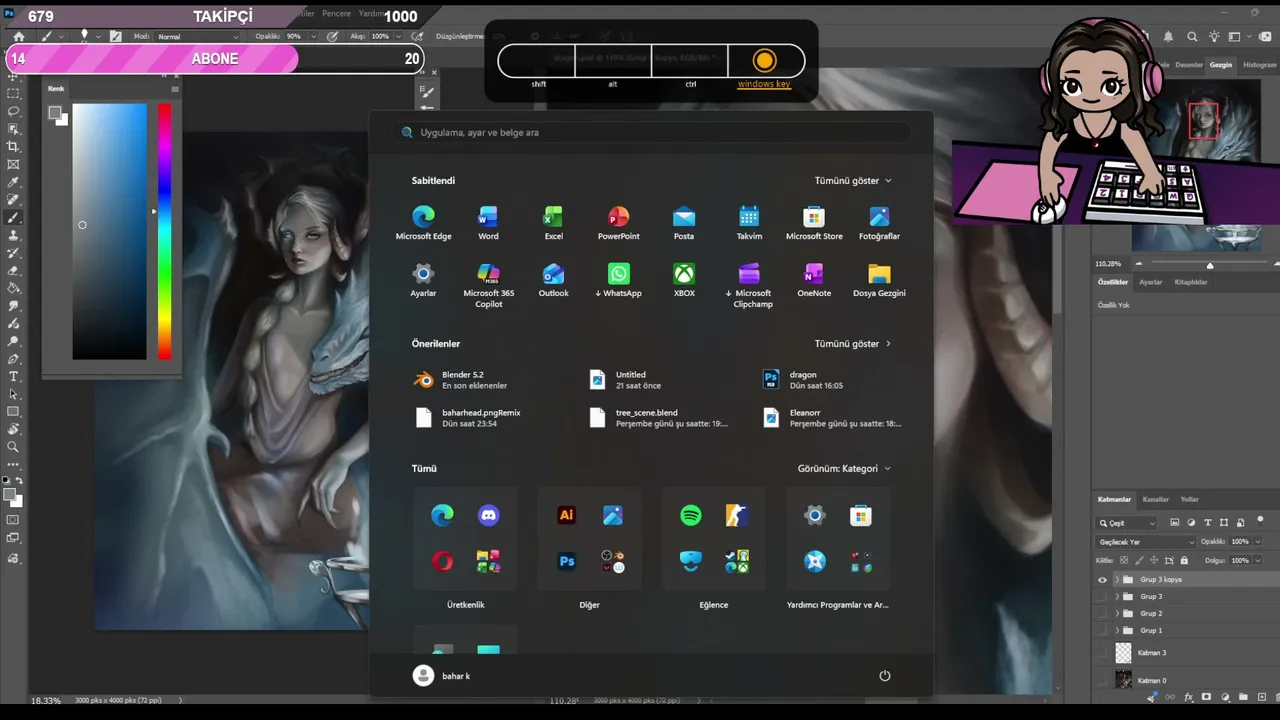
Task: Expand the Grup 3 kopya group
Action: tap(1117, 580)
